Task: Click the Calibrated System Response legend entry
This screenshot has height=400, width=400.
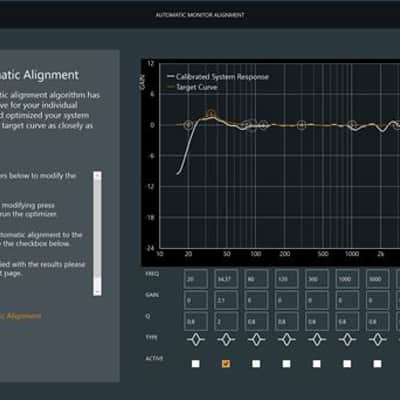Action: [x=218, y=77]
